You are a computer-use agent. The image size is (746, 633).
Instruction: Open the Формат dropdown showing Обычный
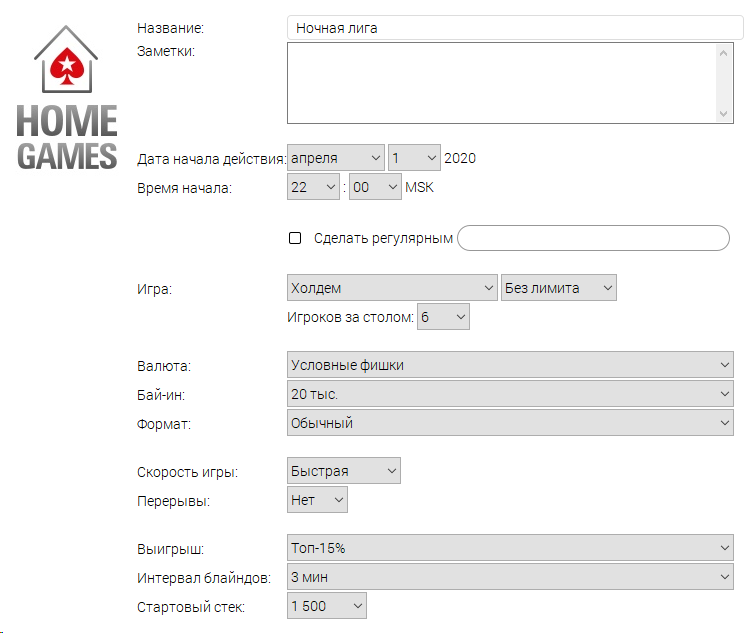click(x=510, y=423)
